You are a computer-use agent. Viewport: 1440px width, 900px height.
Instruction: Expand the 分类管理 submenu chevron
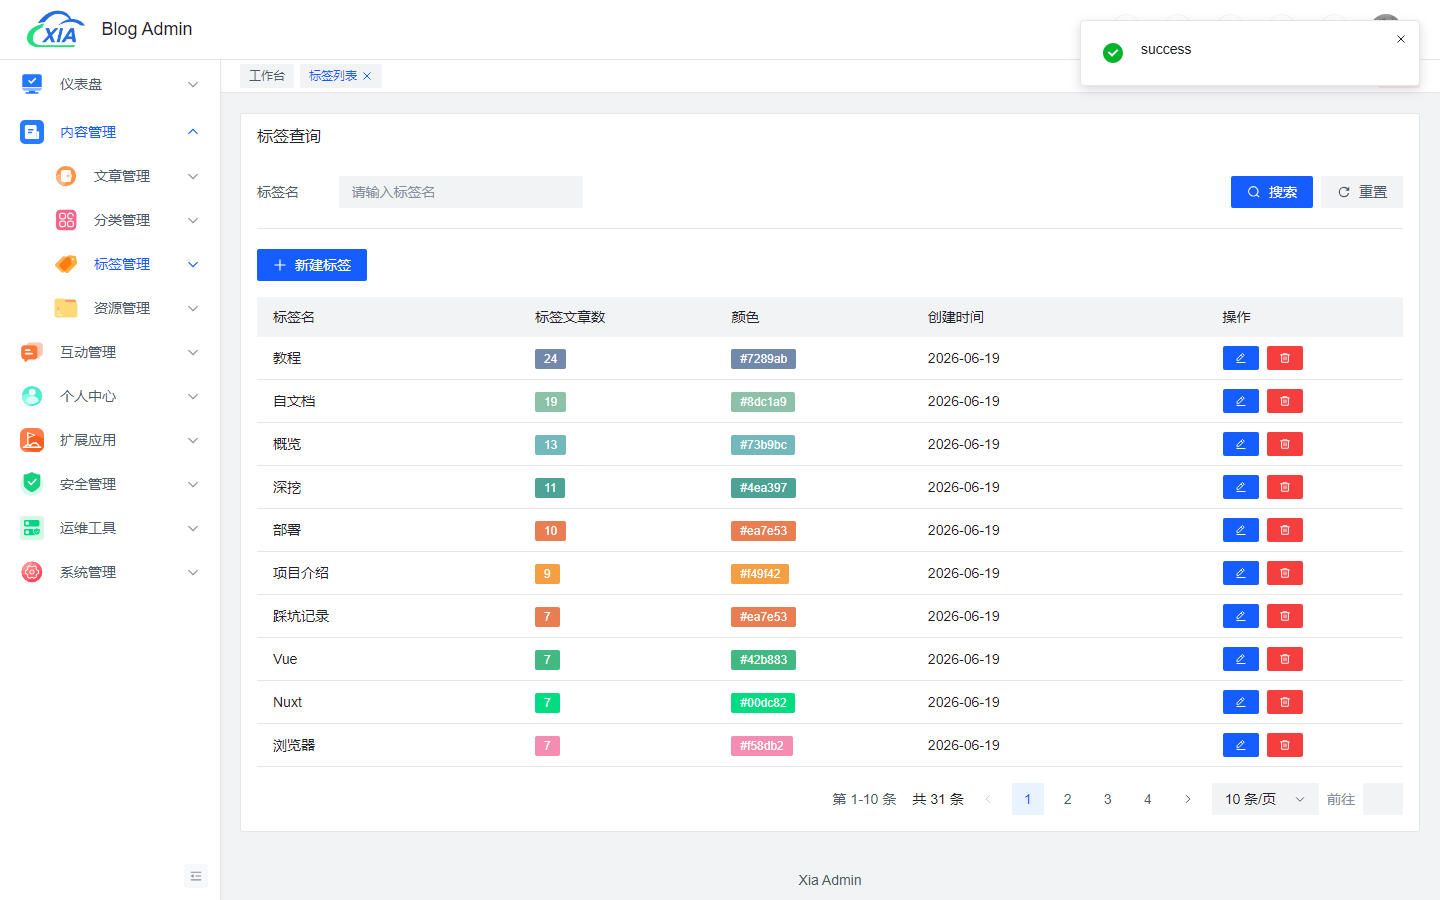[193, 220]
